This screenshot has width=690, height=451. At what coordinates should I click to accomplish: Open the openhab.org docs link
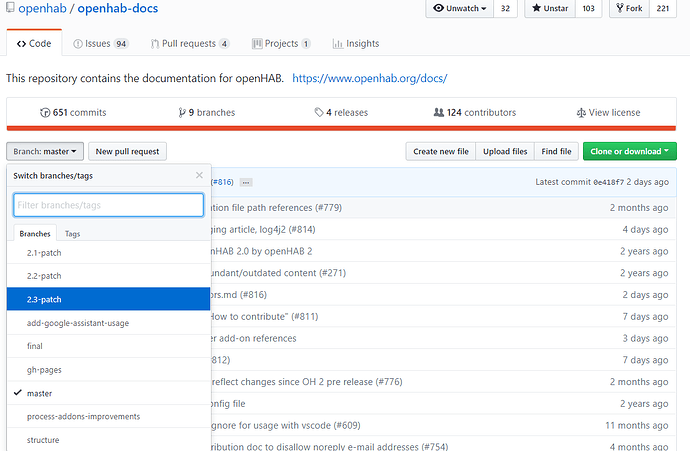369,78
